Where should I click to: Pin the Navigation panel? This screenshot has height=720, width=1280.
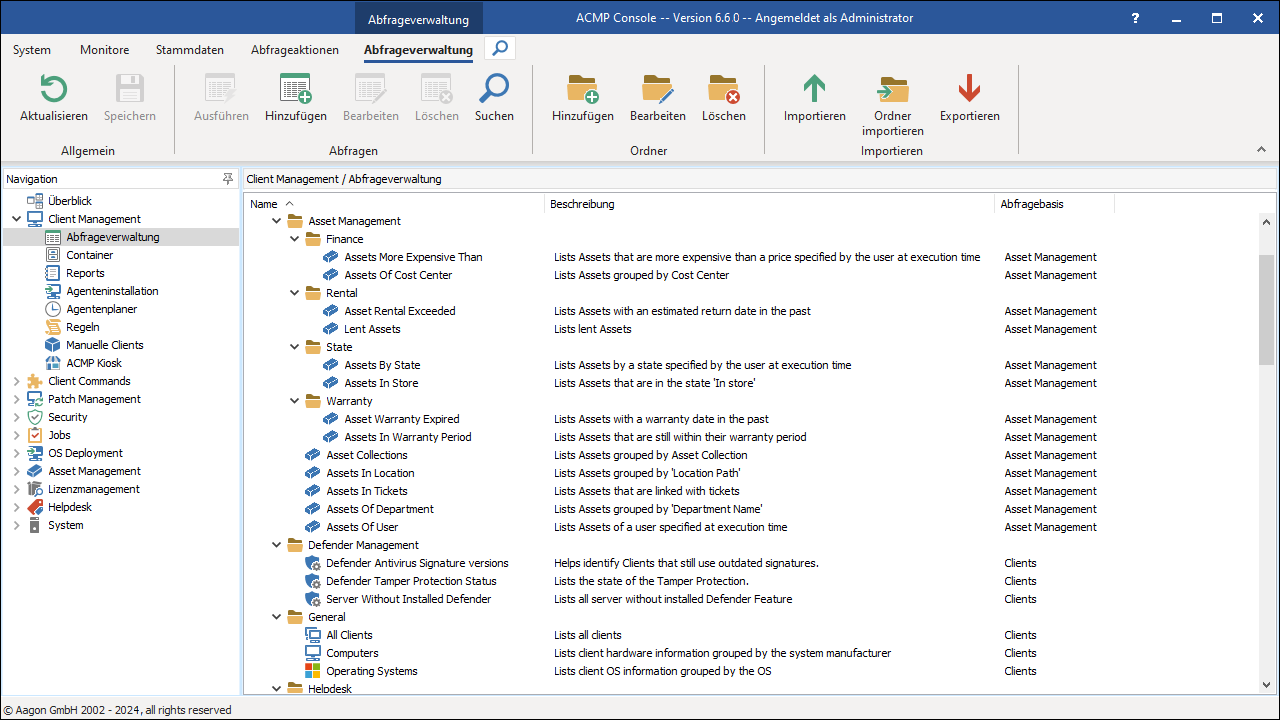[x=228, y=179]
